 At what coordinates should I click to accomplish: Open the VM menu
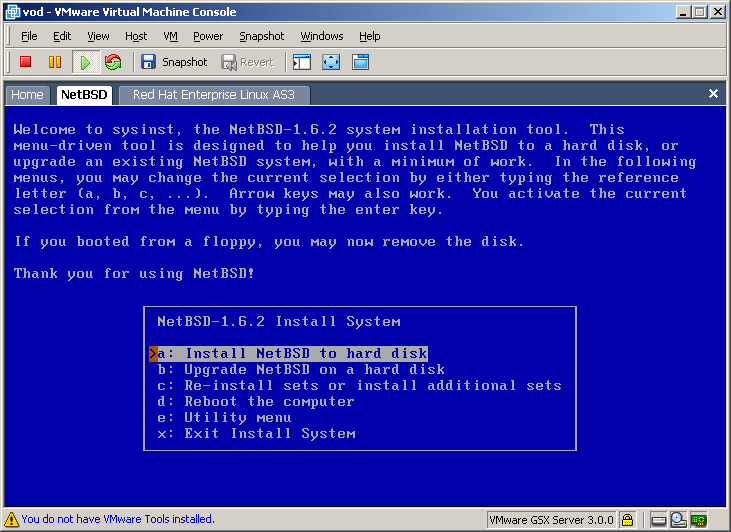click(x=170, y=36)
